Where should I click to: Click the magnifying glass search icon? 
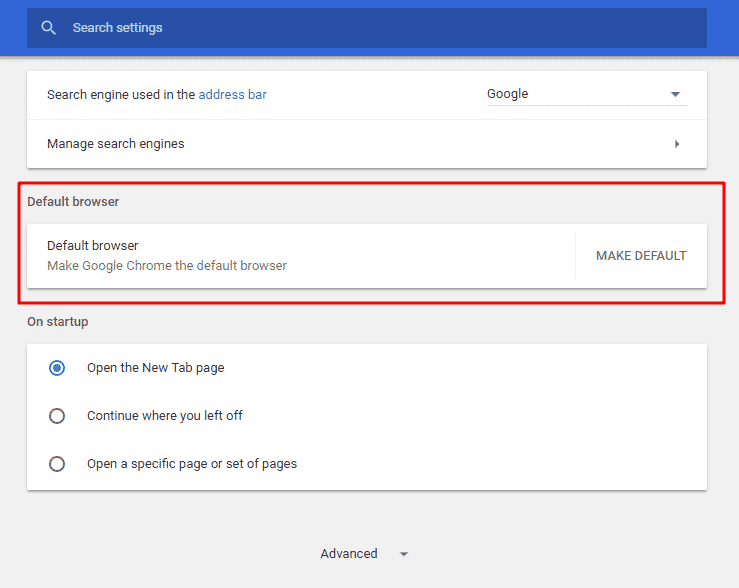48,28
